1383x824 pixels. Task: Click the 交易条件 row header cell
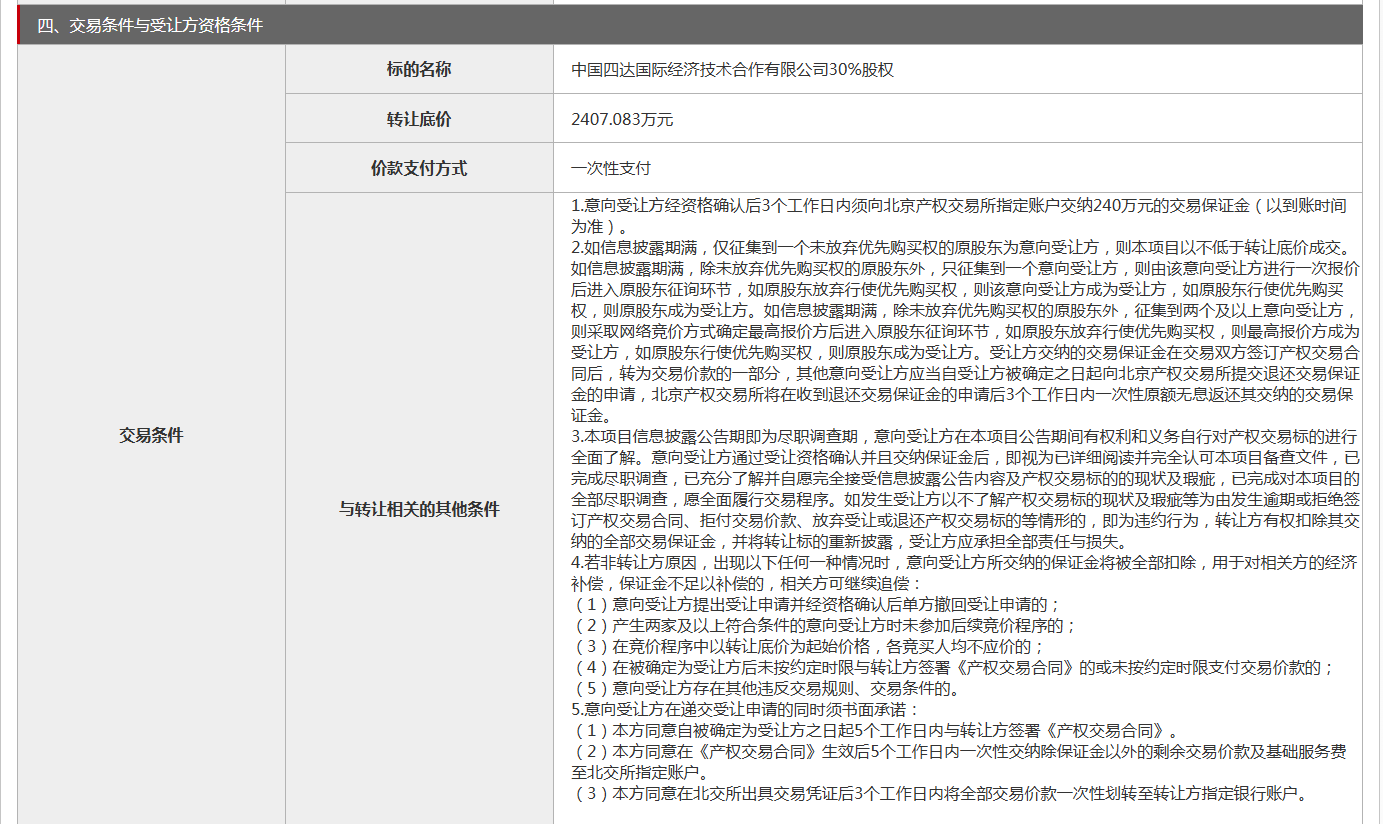pyautogui.click(x=151, y=435)
